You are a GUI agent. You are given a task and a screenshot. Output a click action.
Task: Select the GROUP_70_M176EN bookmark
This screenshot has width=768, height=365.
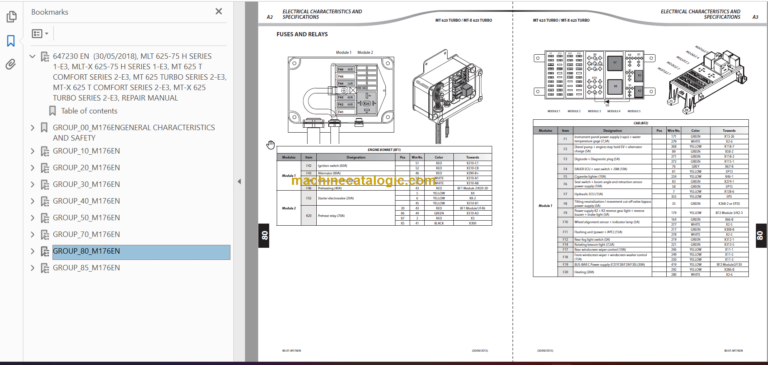pos(86,234)
